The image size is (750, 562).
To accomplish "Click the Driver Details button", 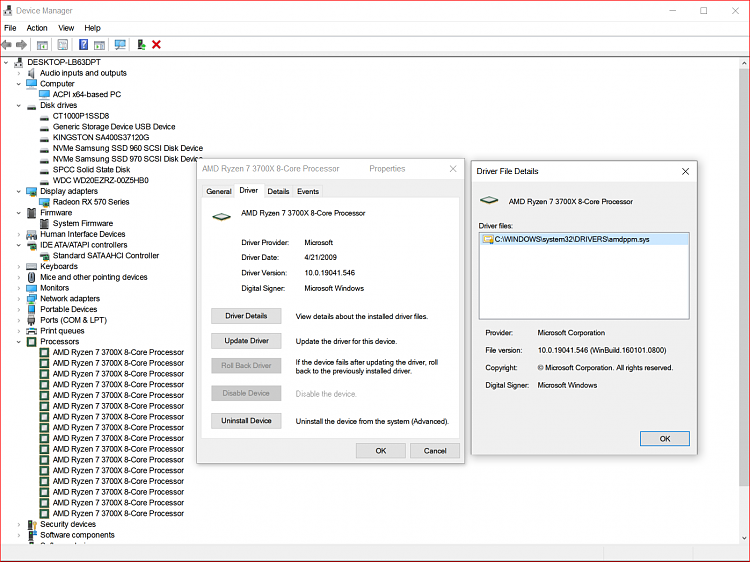I will [x=246, y=316].
